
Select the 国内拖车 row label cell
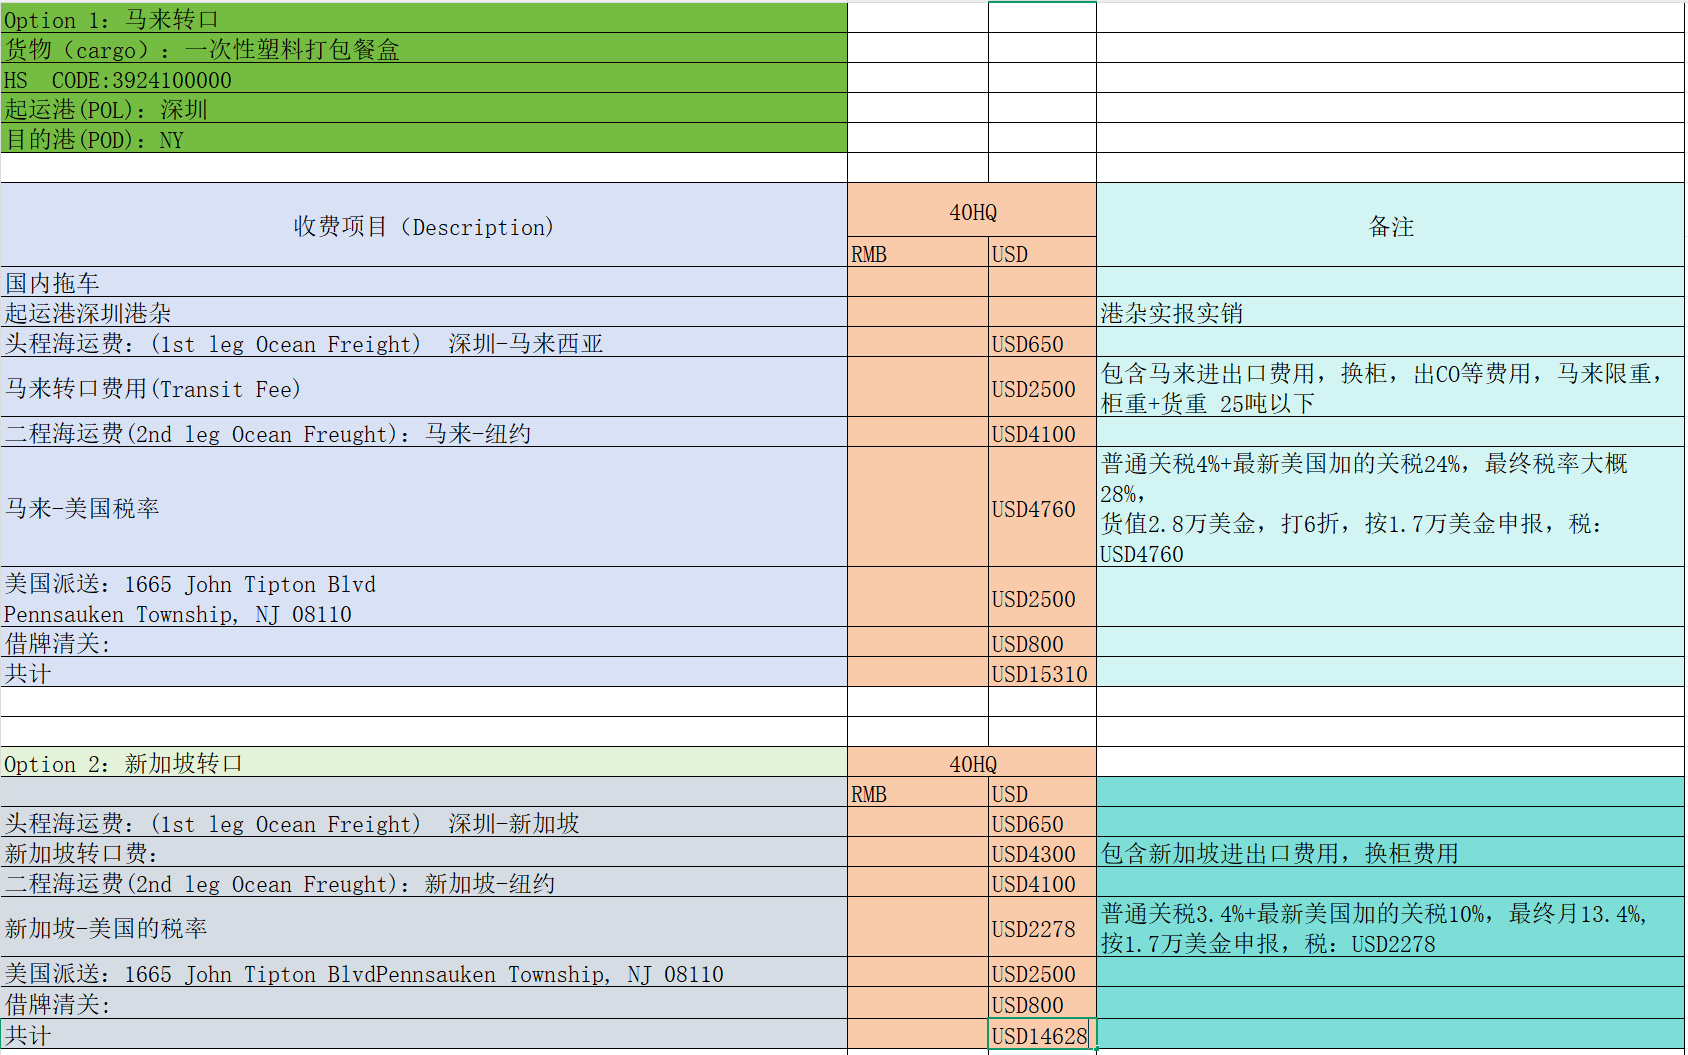[423, 283]
